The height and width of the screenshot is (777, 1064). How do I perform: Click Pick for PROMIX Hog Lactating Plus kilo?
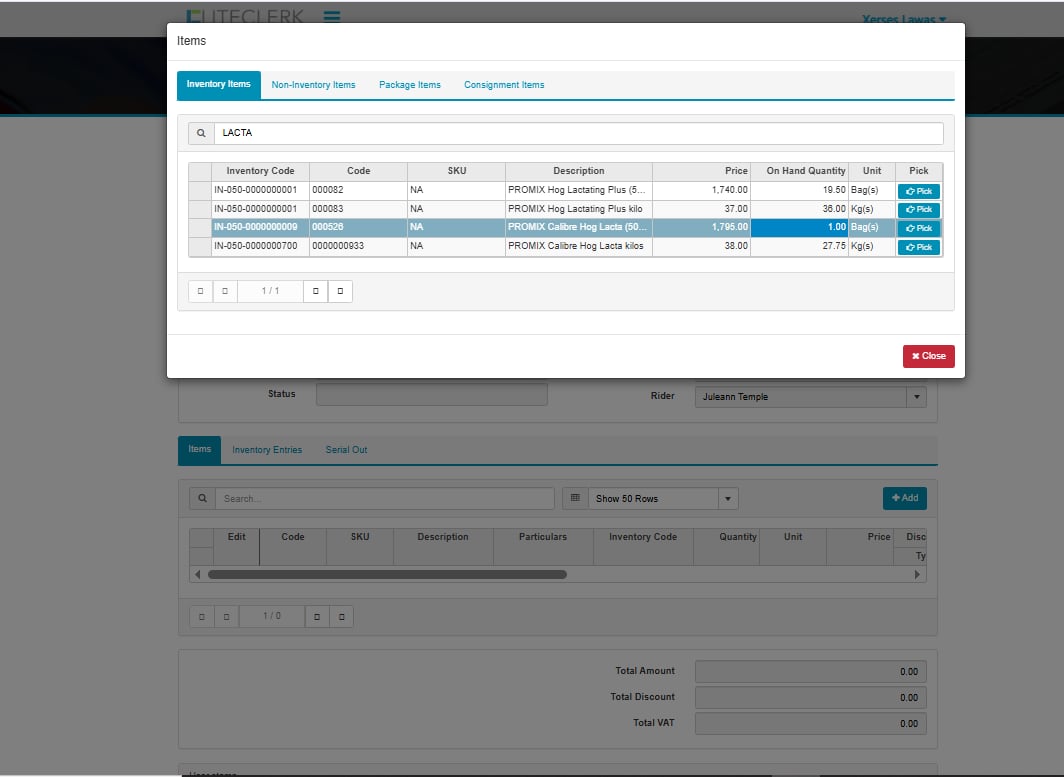[918, 209]
